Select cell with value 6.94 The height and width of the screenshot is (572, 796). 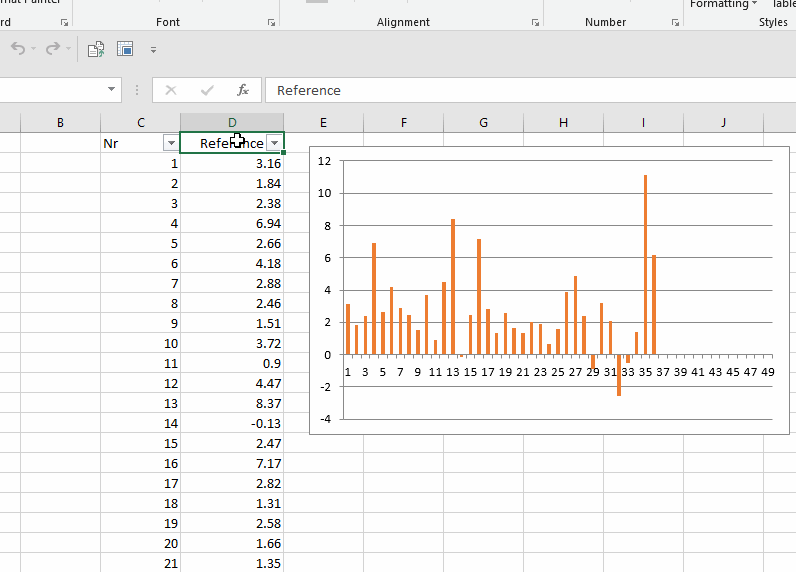point(232,223)
